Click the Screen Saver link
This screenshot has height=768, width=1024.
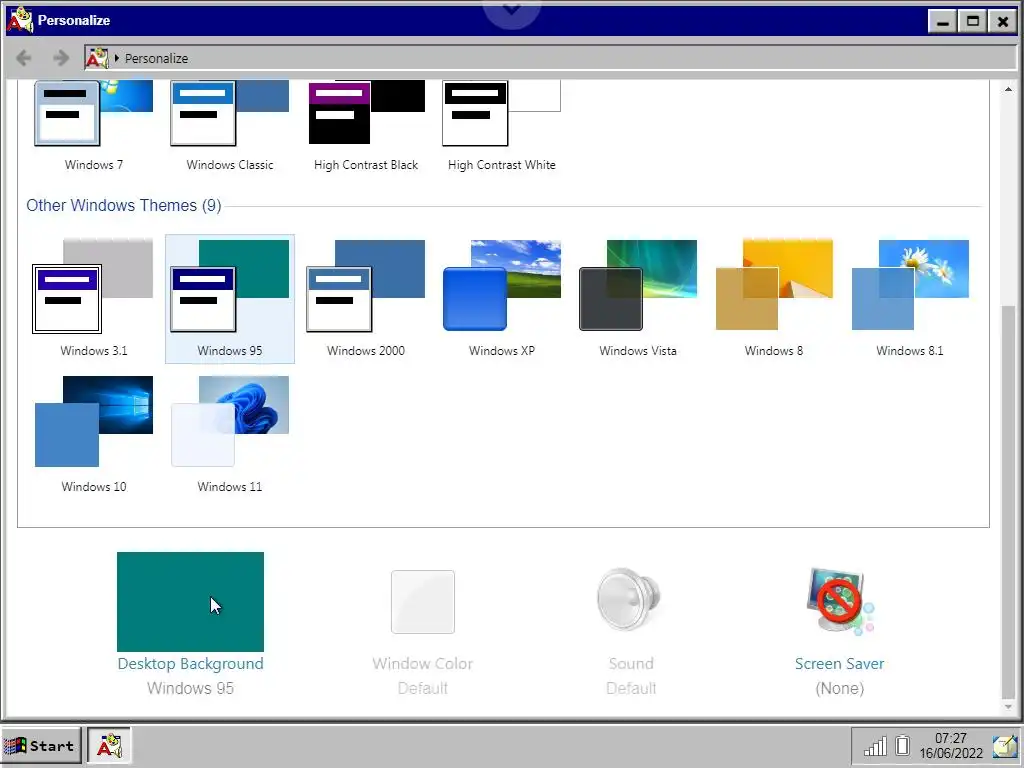click(x=839, y=664)
